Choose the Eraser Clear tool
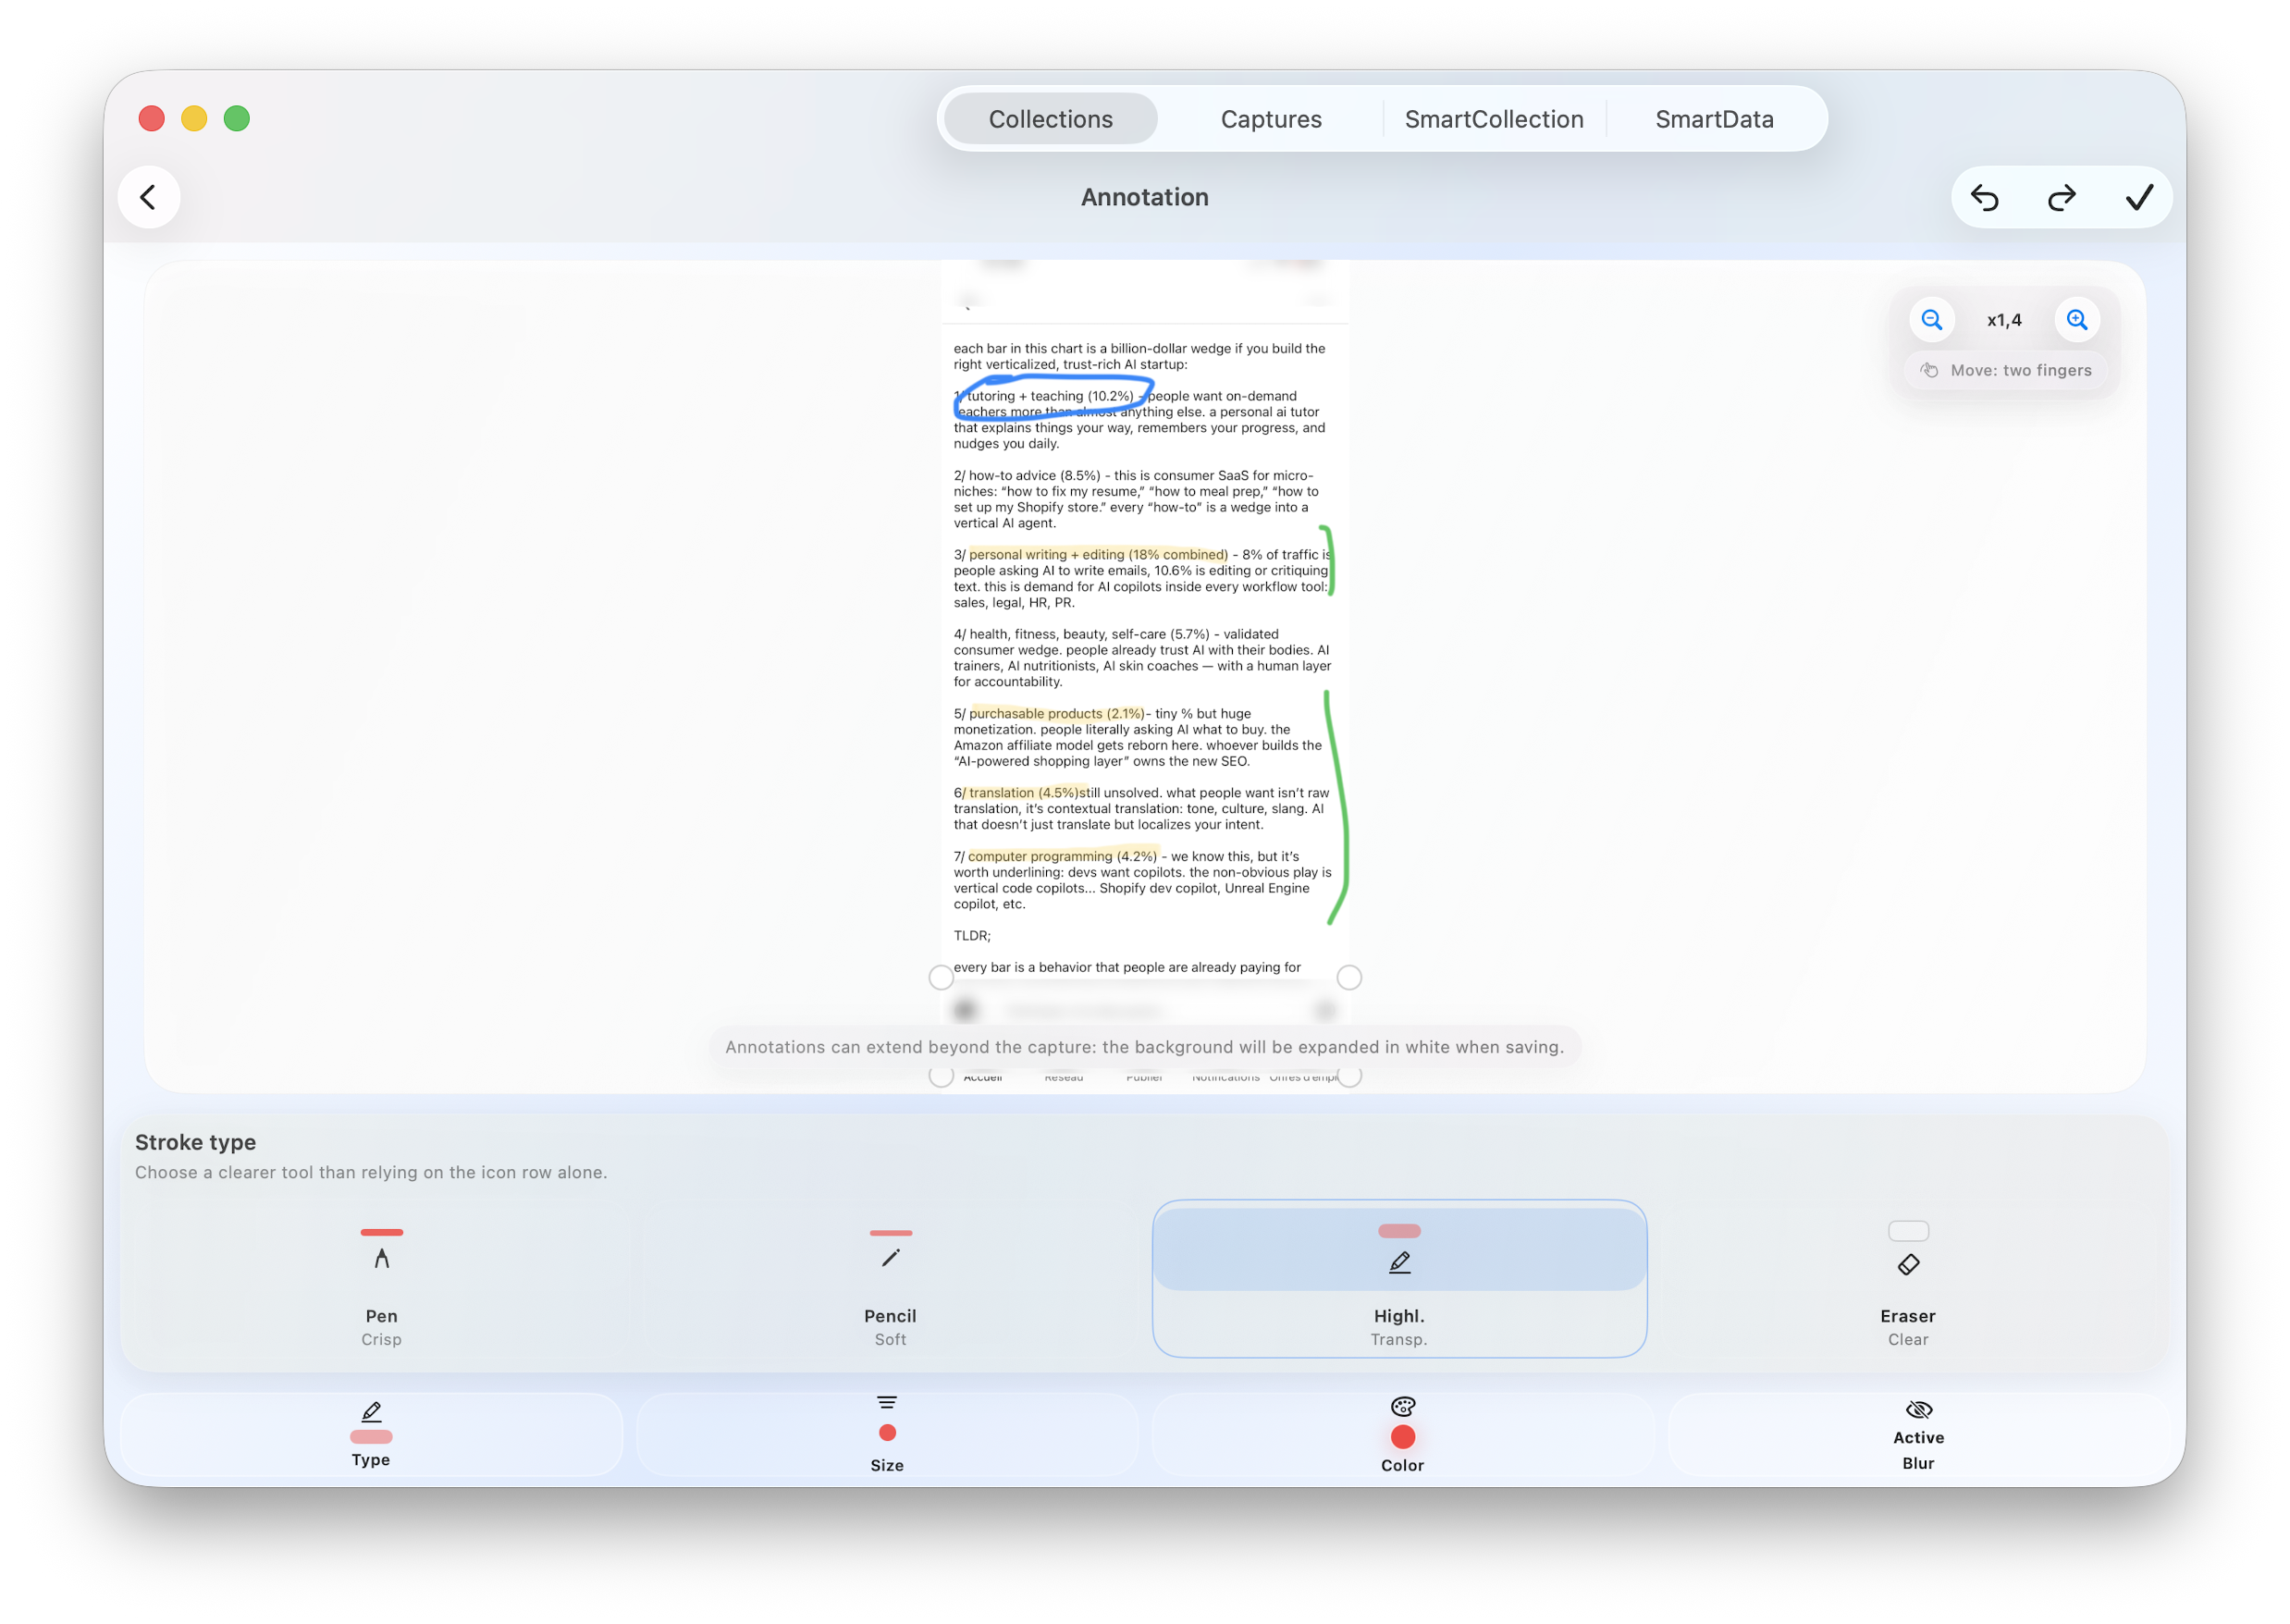 click(x=1907, y=1280)
